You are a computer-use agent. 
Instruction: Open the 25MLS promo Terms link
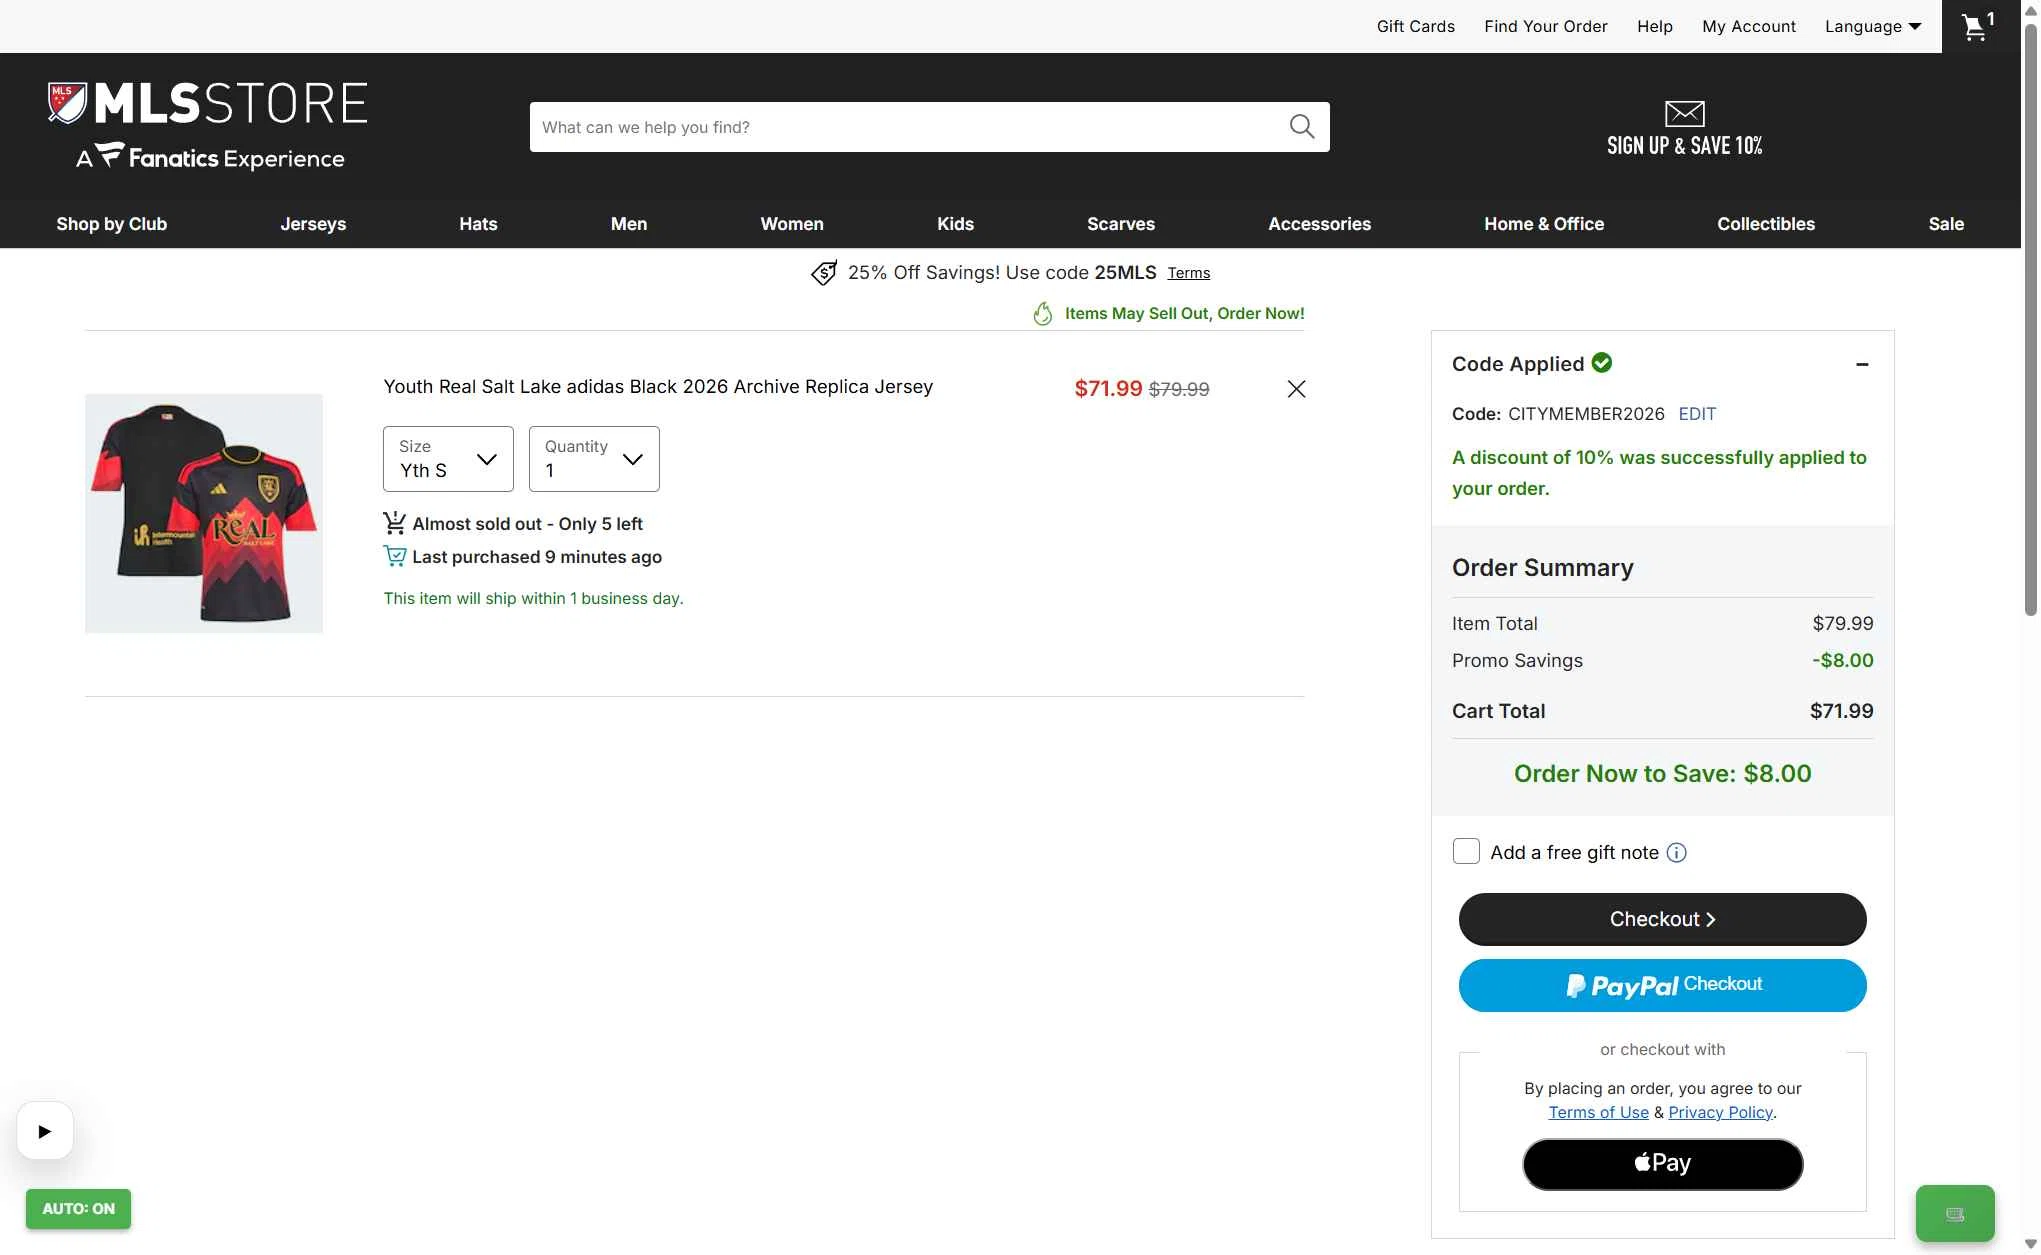tap(1188, 273)
